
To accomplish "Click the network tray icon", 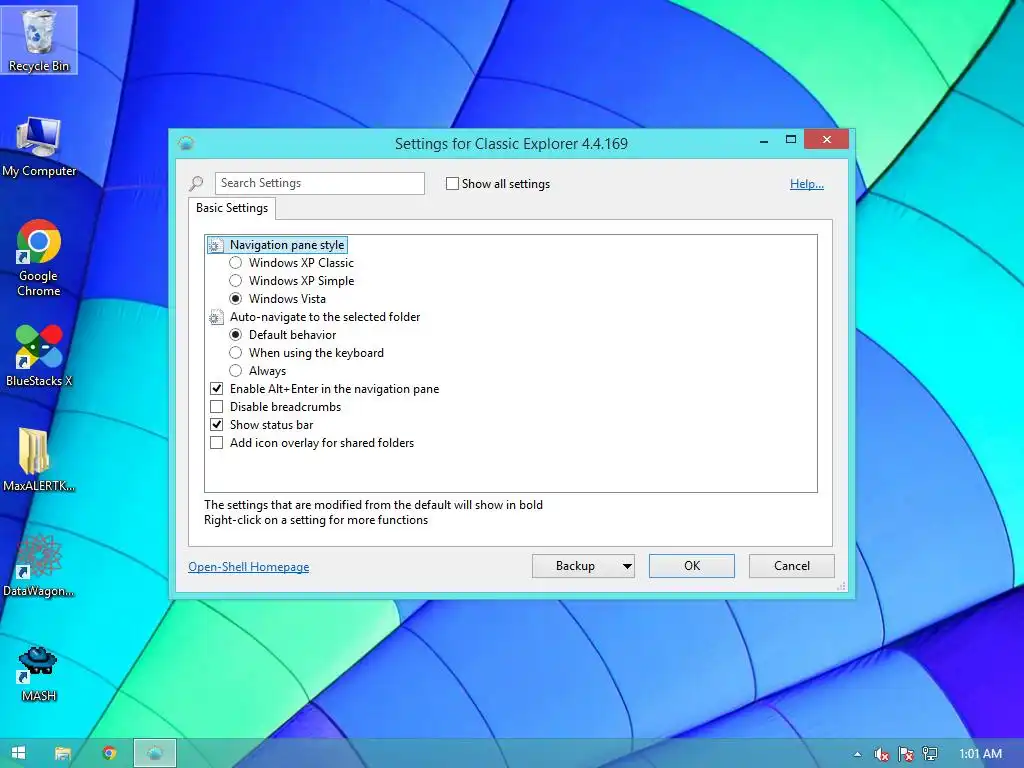I will [x=930, y=754].
